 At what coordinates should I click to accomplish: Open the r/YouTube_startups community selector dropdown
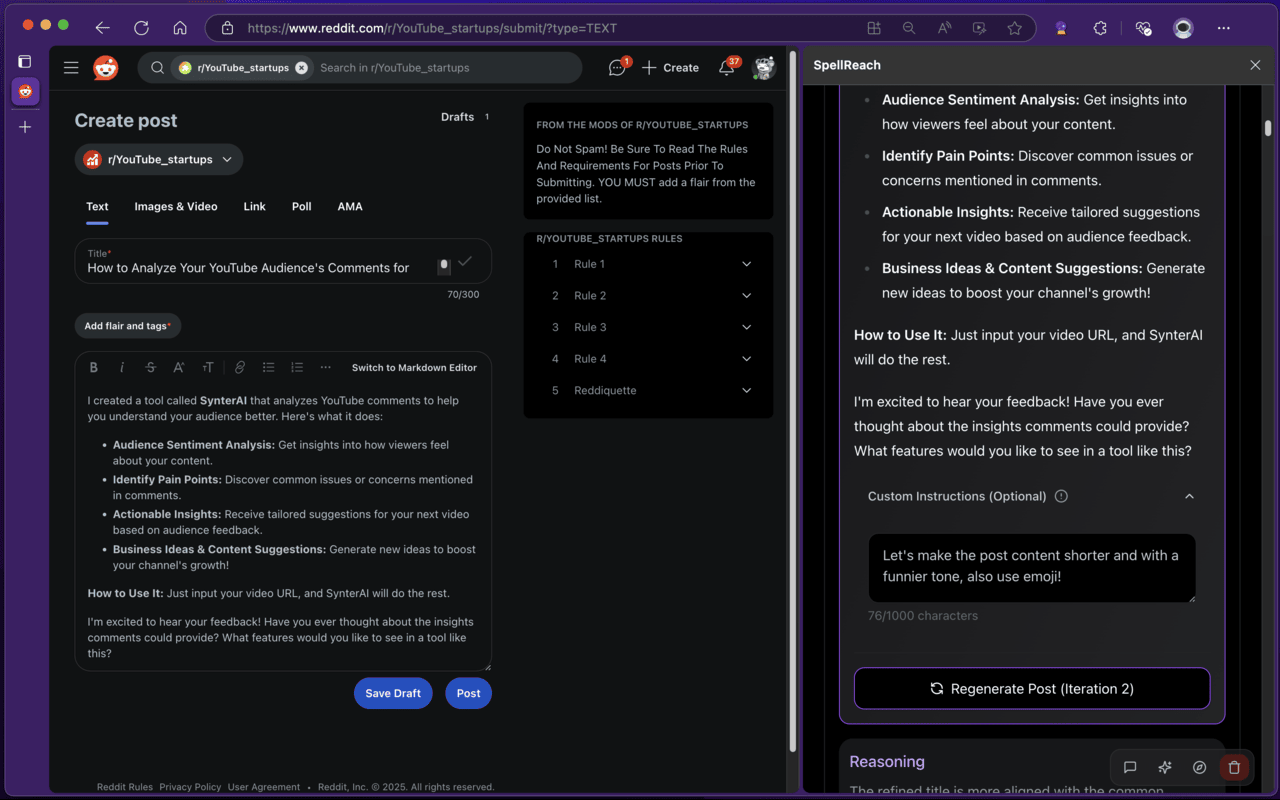159,159
